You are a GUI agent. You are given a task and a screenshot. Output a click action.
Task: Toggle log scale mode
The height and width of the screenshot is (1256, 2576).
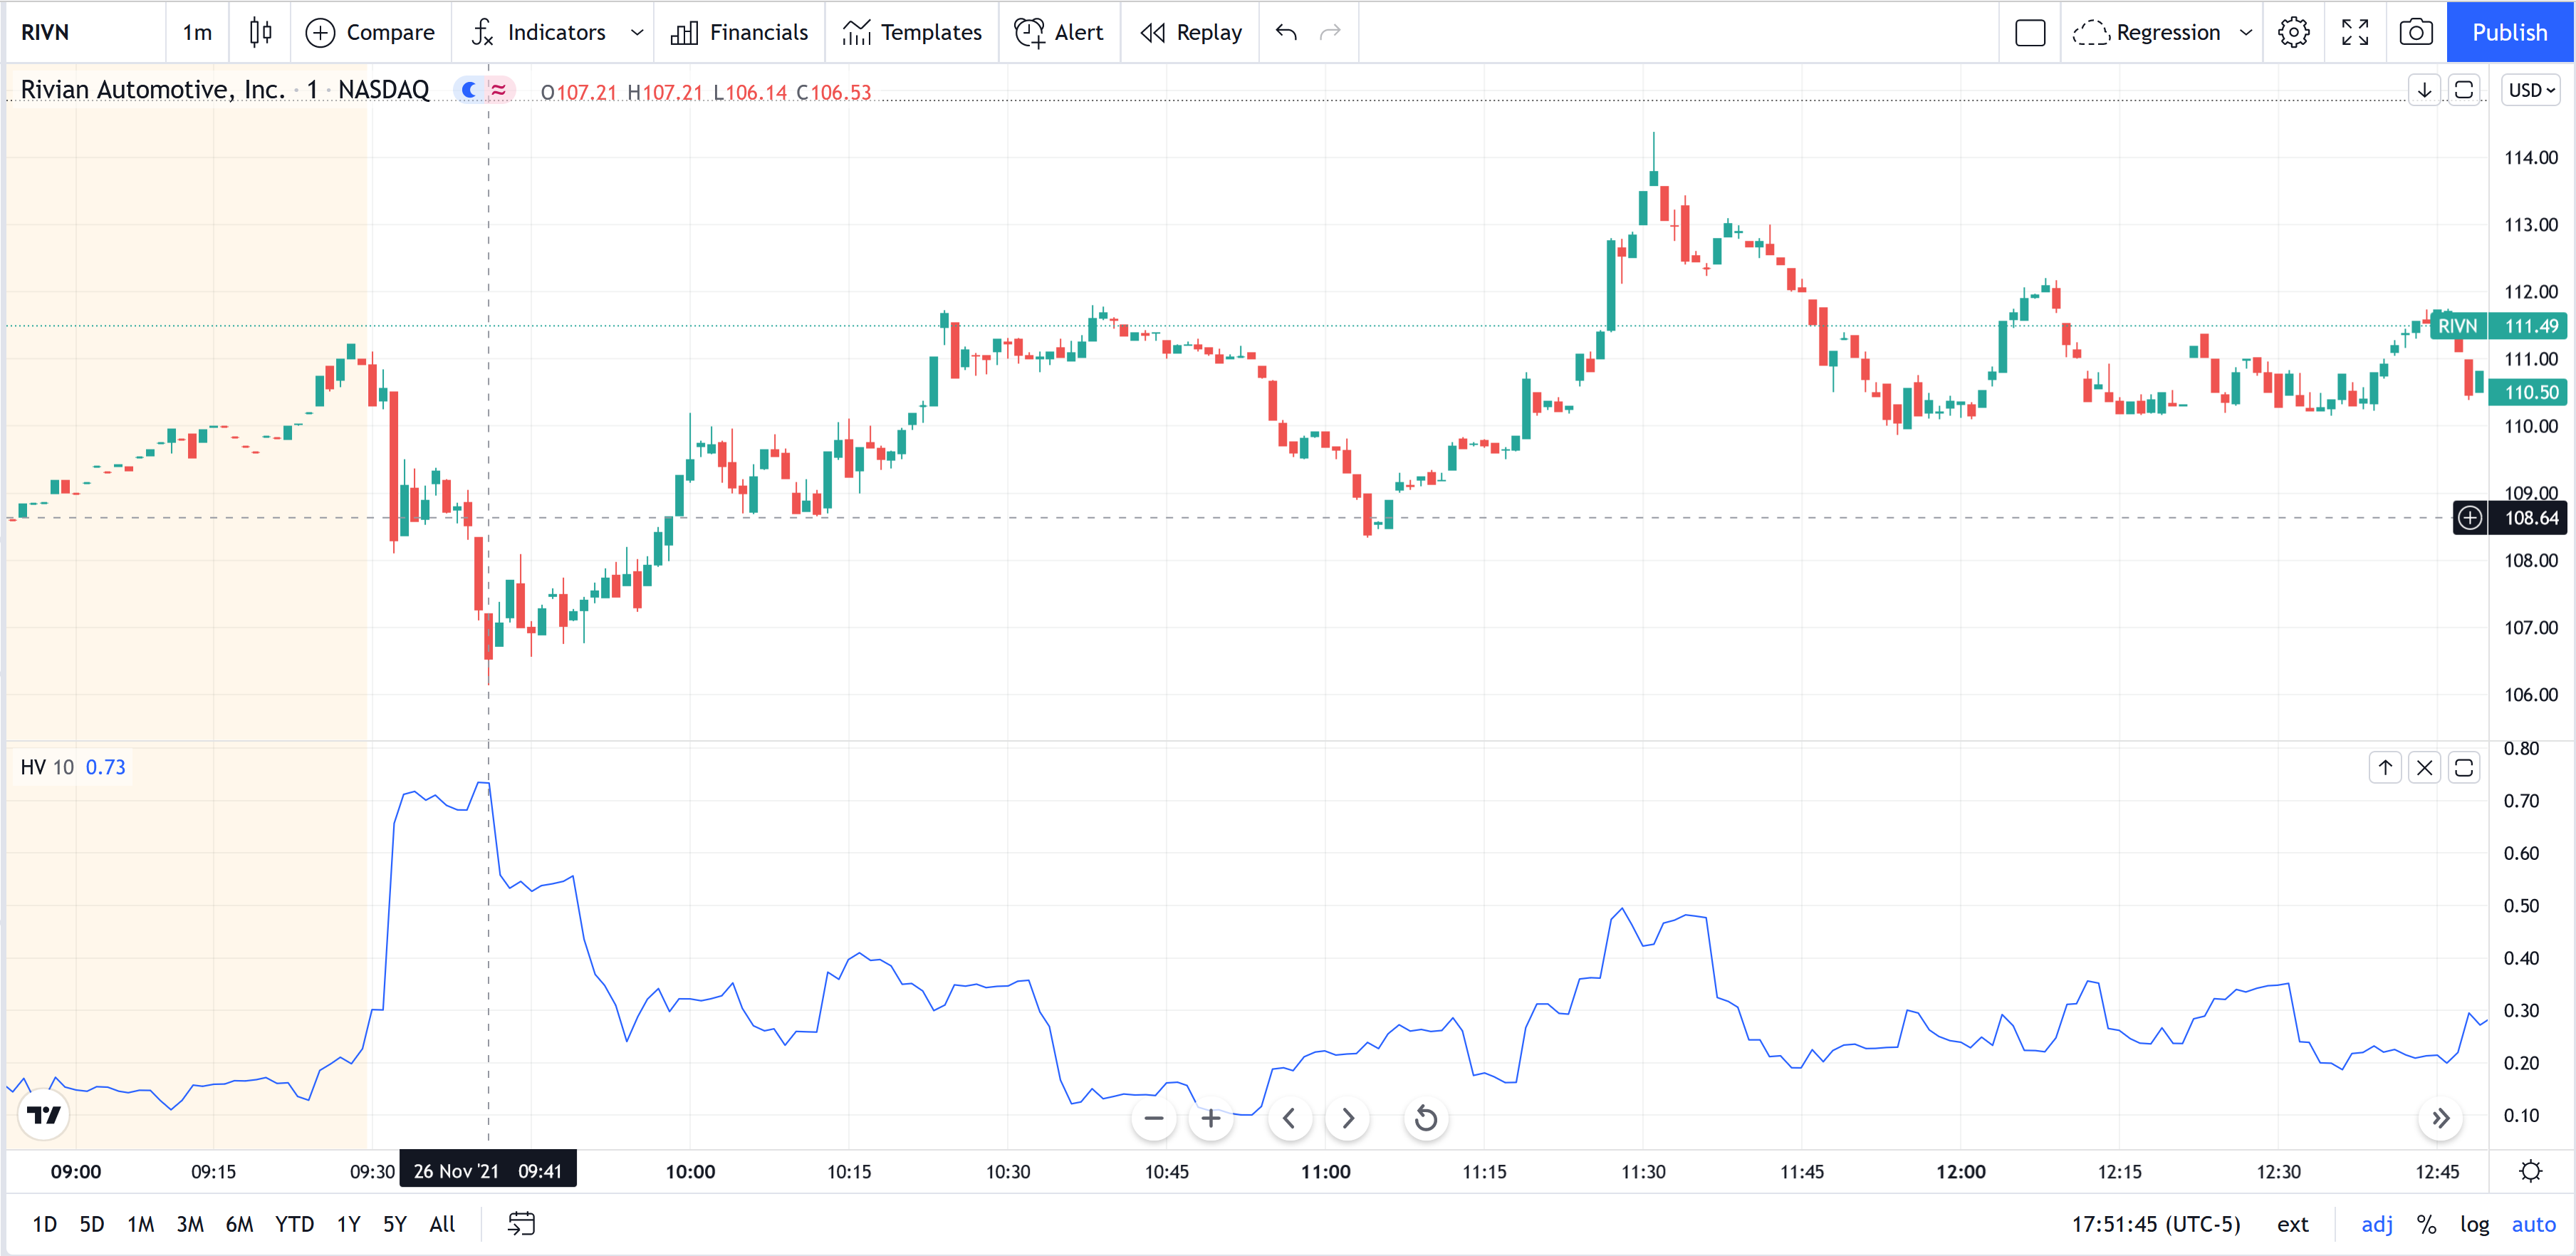point(2474,1224)
